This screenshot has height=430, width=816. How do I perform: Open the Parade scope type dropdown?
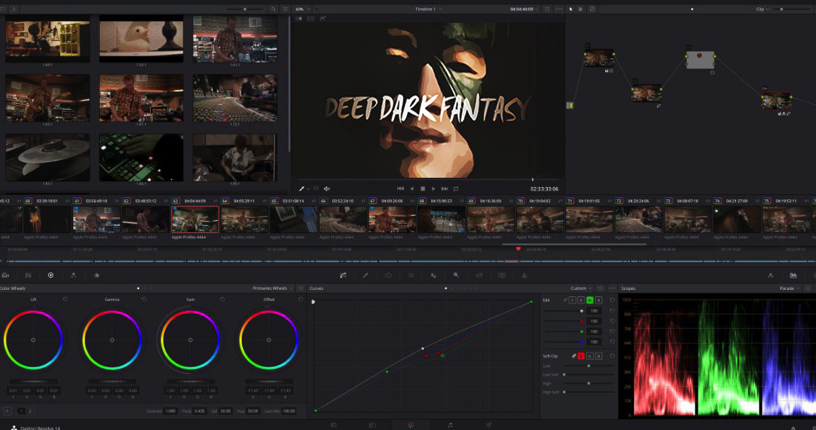(x=789, y=288)
